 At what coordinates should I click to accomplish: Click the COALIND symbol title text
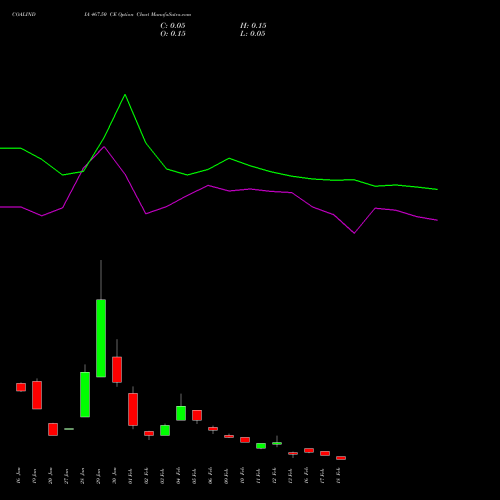[x=24, y=15]
